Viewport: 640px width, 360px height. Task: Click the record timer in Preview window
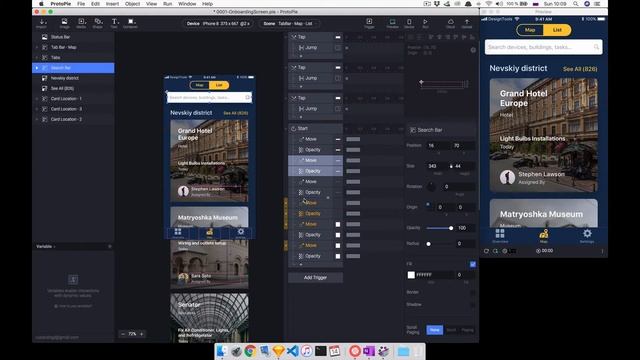[x=545, y=251]
